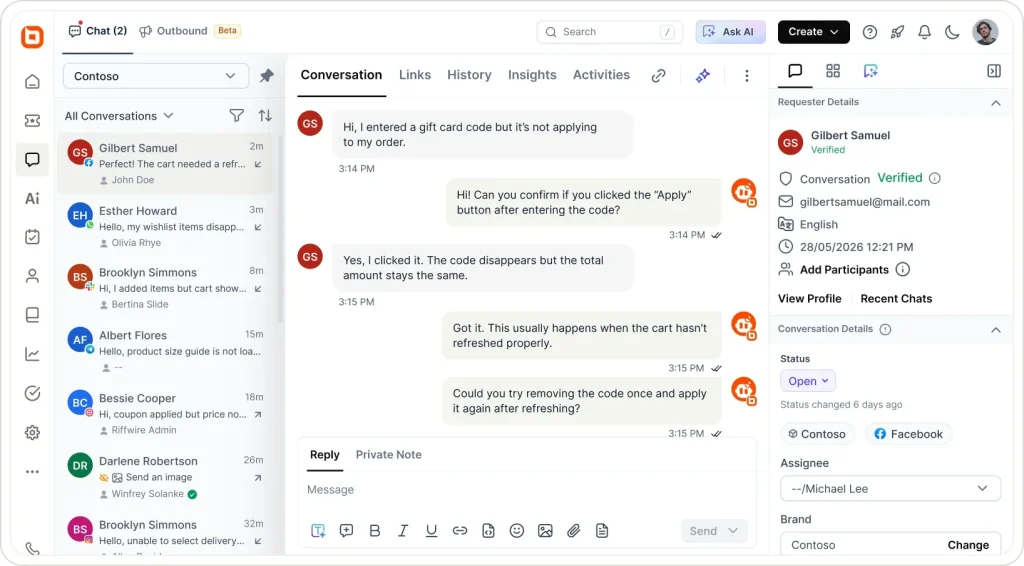Switch to the Private Note tab
This screenshot has width=1024, height=566.
coord(389,454)
